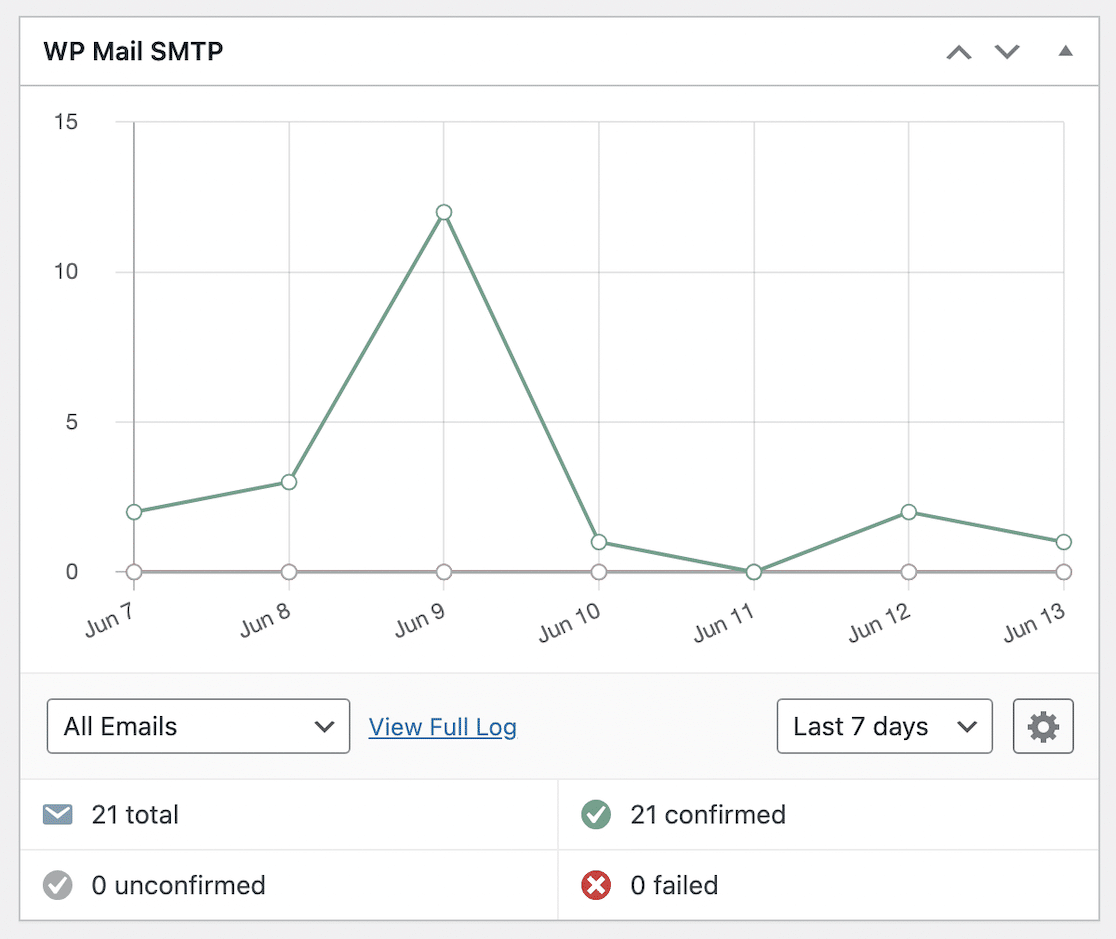This screenshot has height=939, width=1116.
Task: Click the Jun 12 green data point
Action: (x=909, y=512)
